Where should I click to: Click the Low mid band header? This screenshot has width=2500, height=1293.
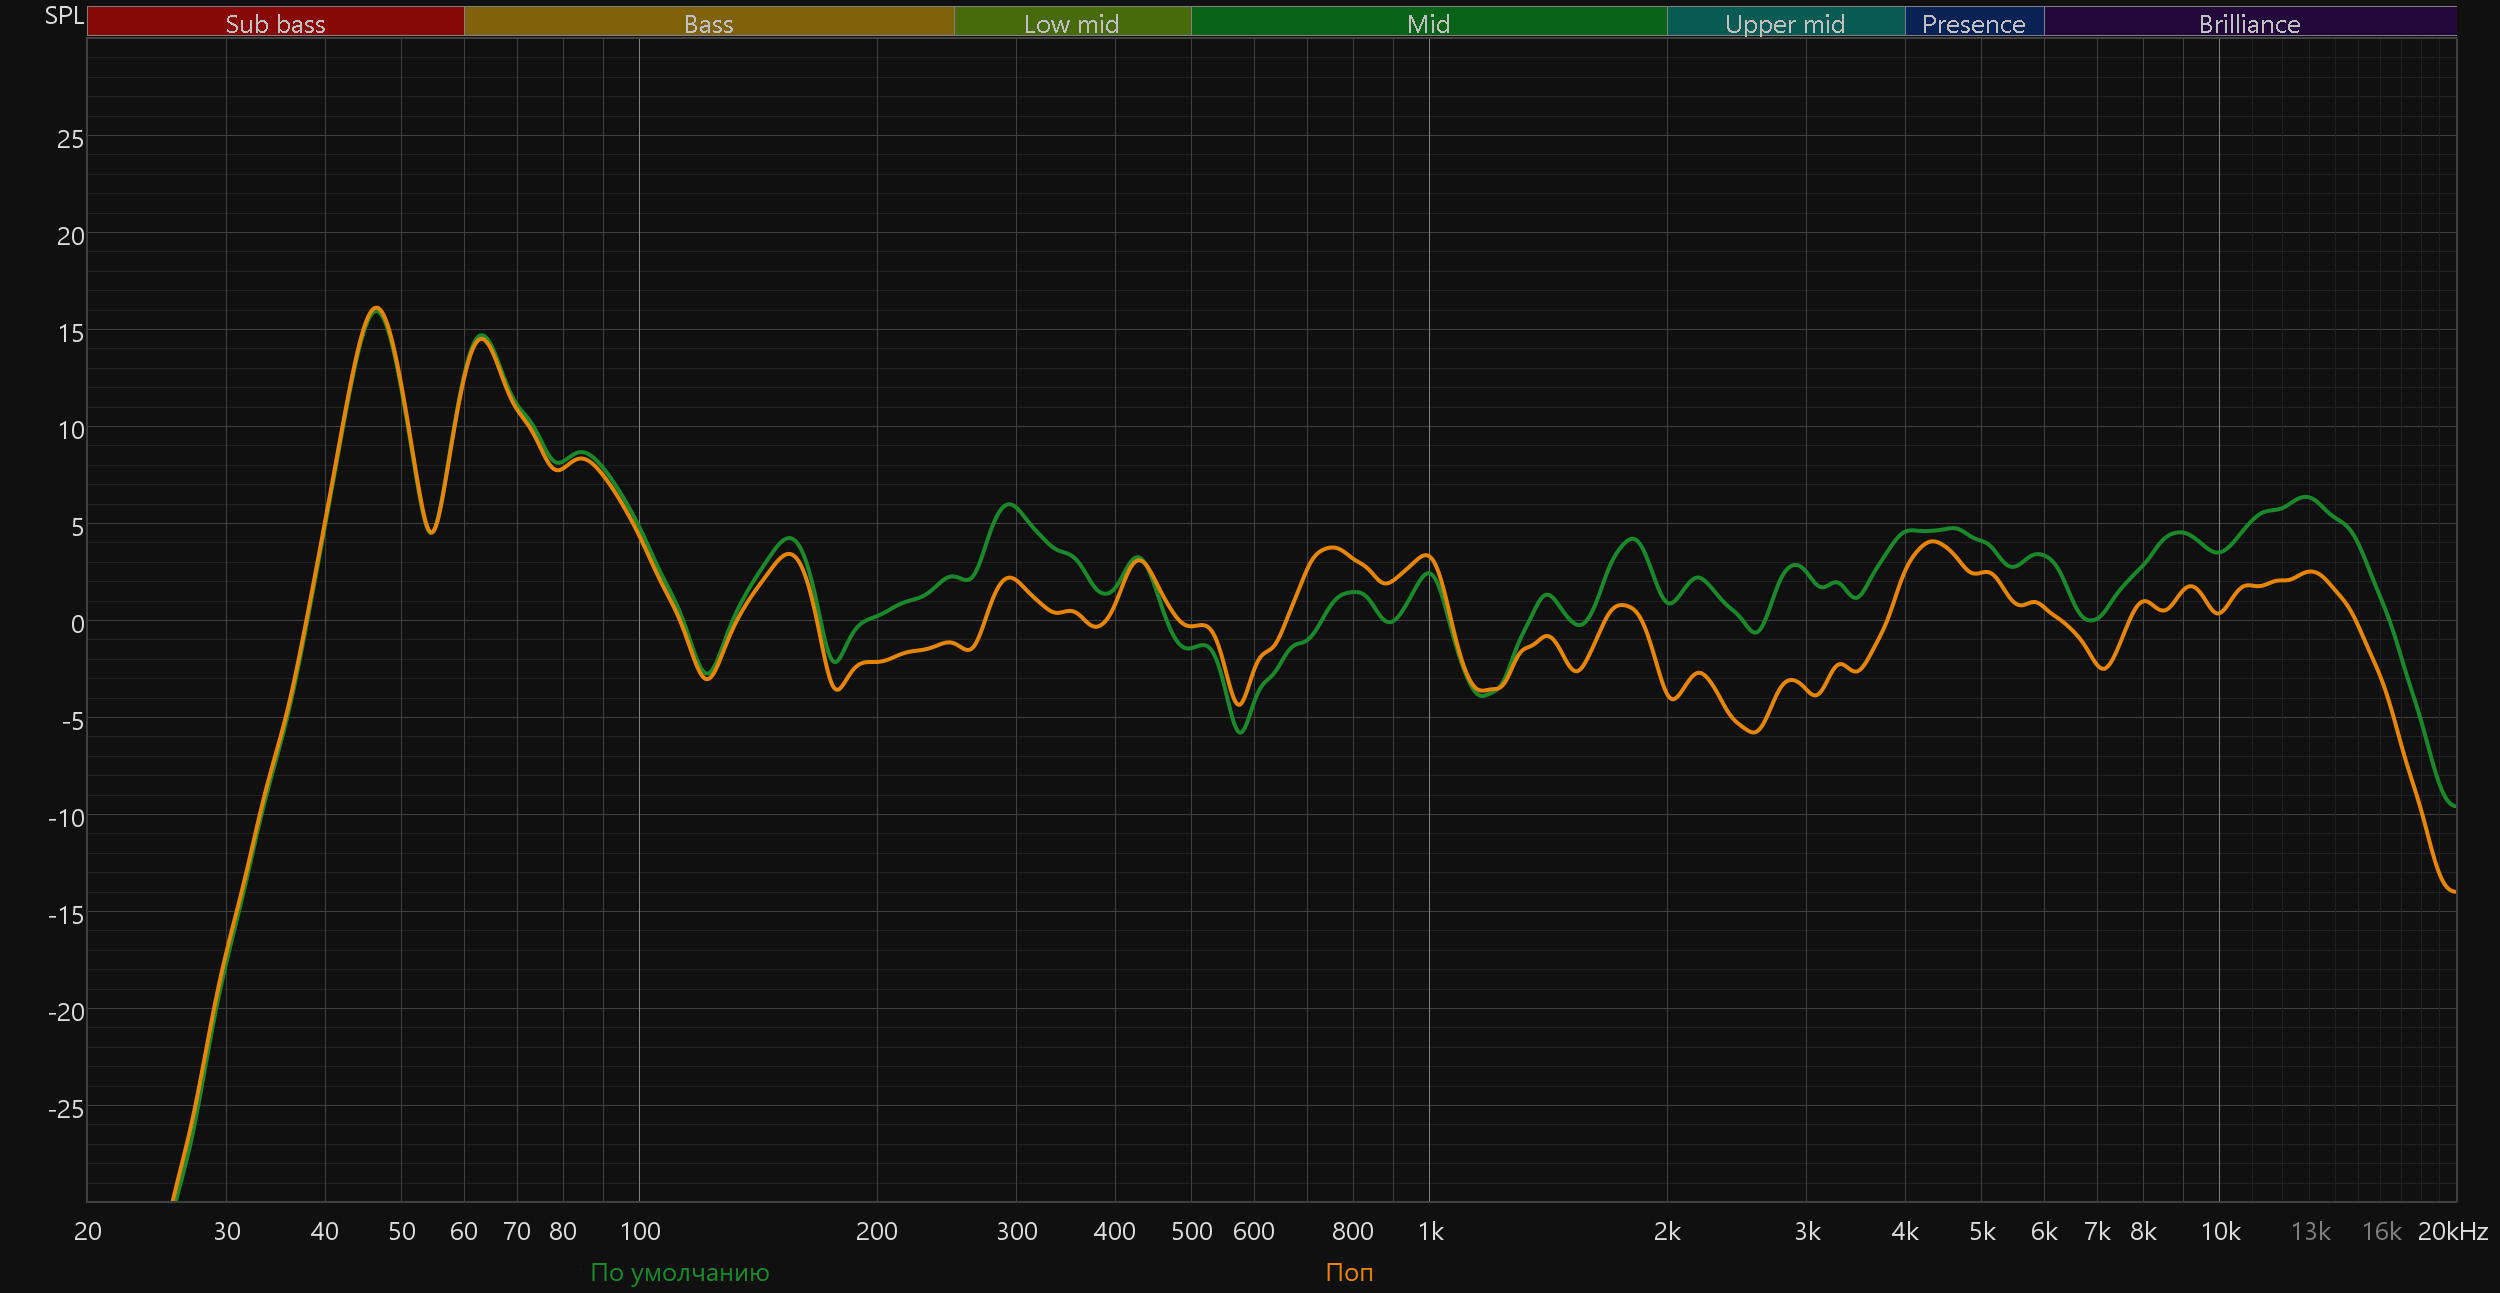[x=1071, y=23]
